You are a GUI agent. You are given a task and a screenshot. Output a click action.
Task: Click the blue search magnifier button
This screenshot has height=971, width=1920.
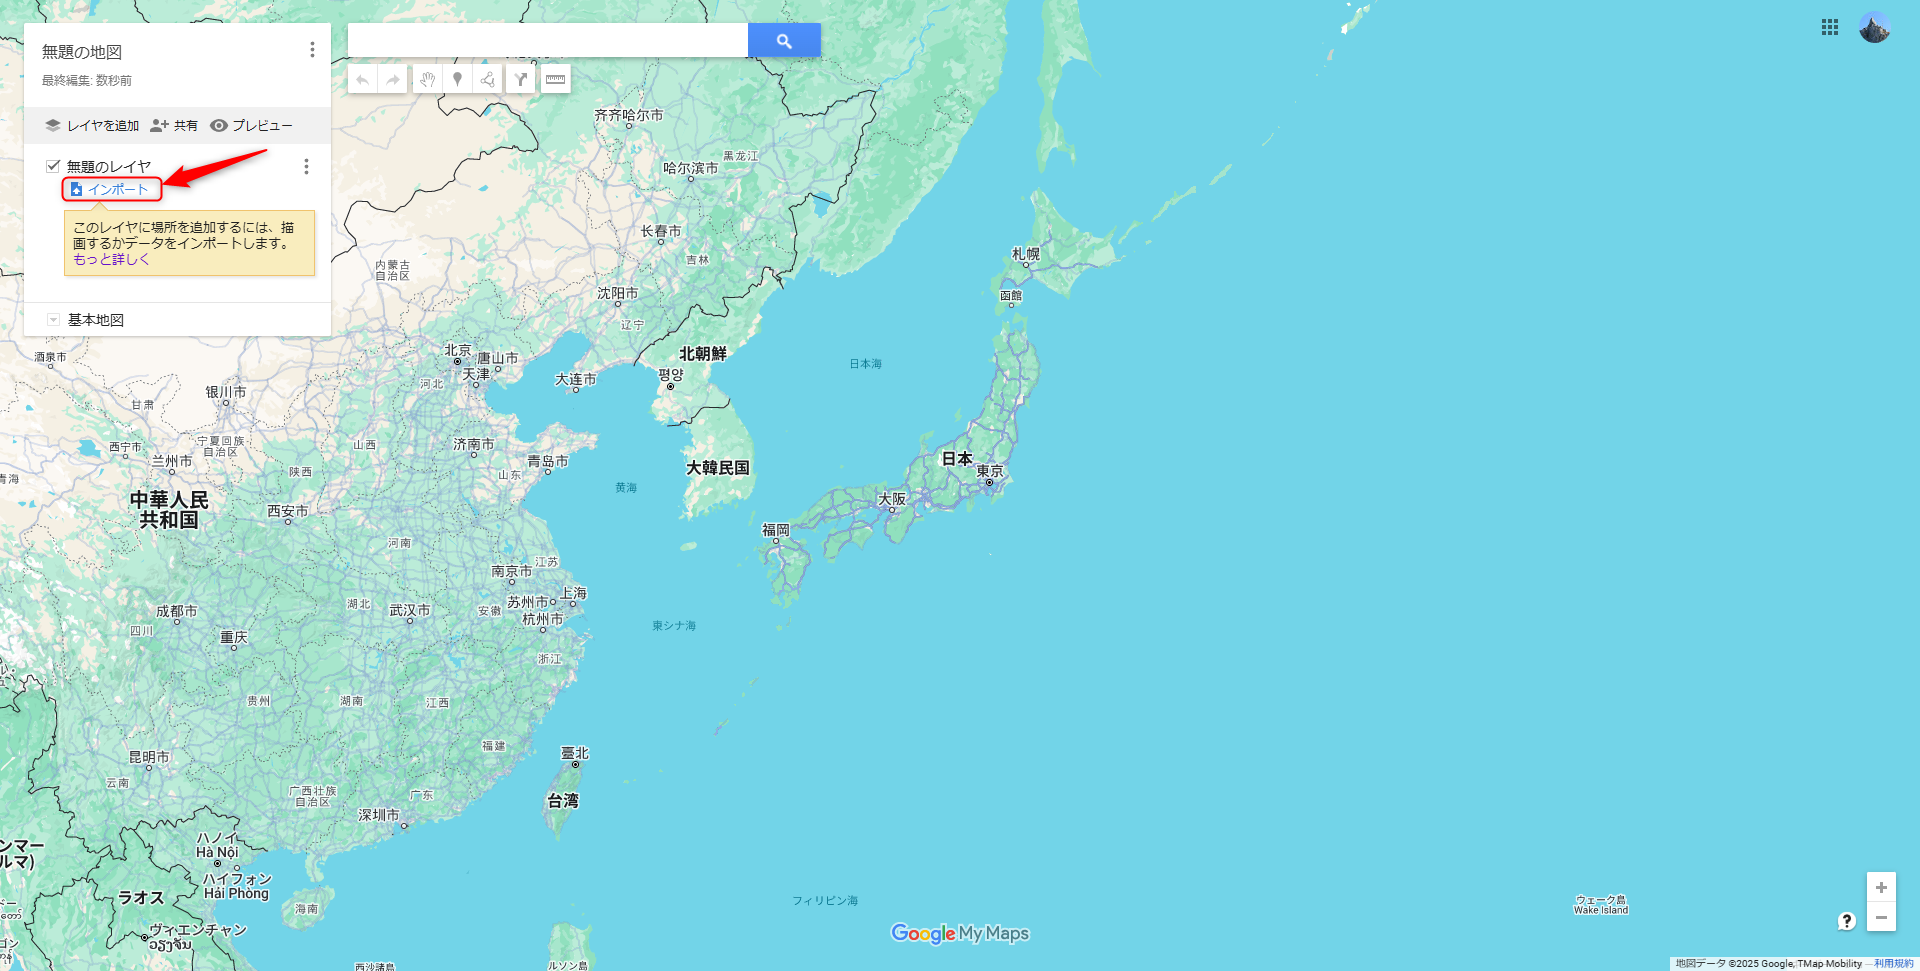784,41
